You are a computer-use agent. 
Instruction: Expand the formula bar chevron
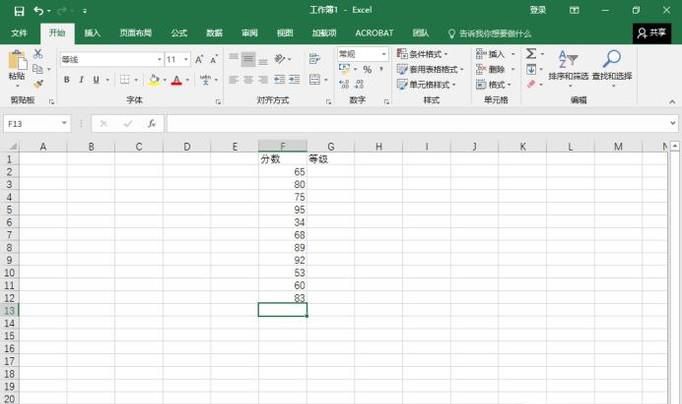pos(673,124)
